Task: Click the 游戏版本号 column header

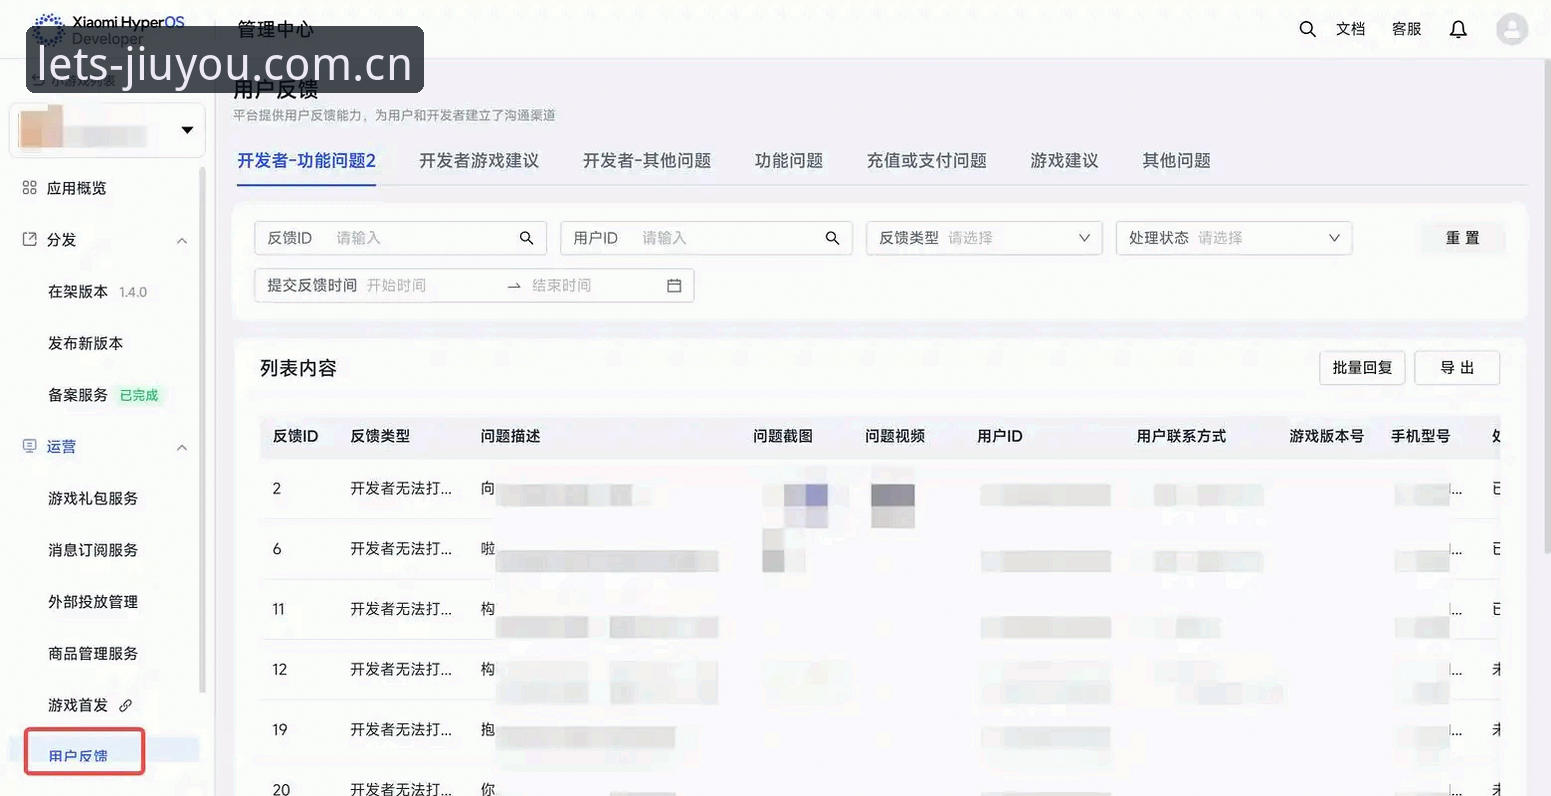Action: tap(1327, 436)
